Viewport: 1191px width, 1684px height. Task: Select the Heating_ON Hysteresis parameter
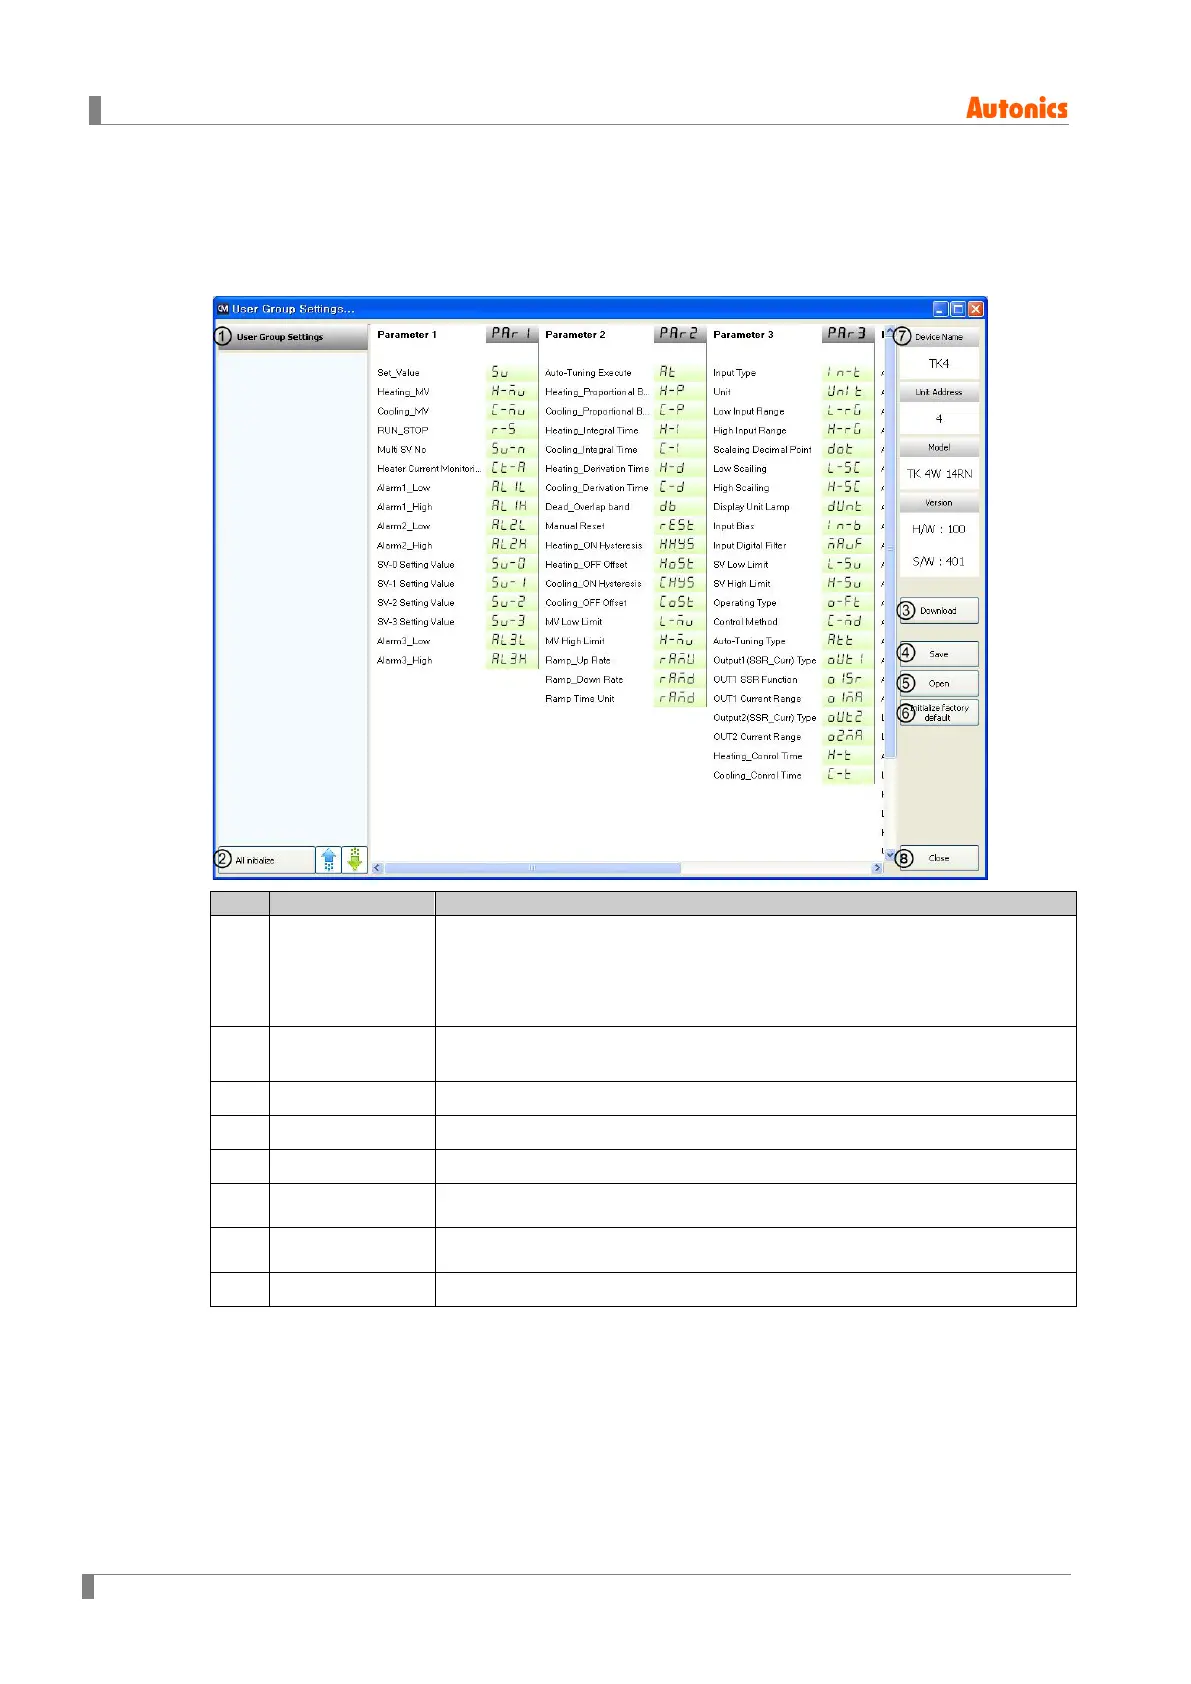pos(594,546)
